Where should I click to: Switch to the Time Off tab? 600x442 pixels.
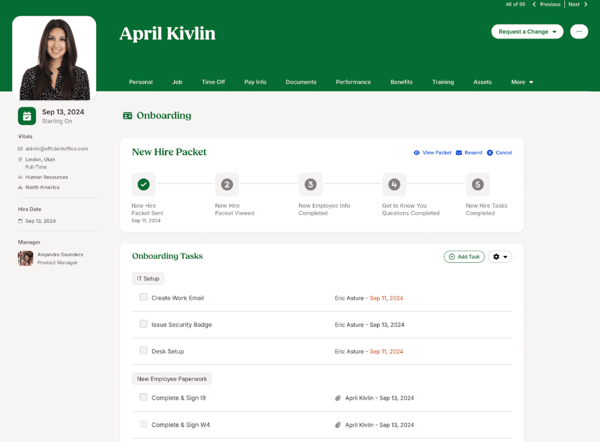pos(213,82)
